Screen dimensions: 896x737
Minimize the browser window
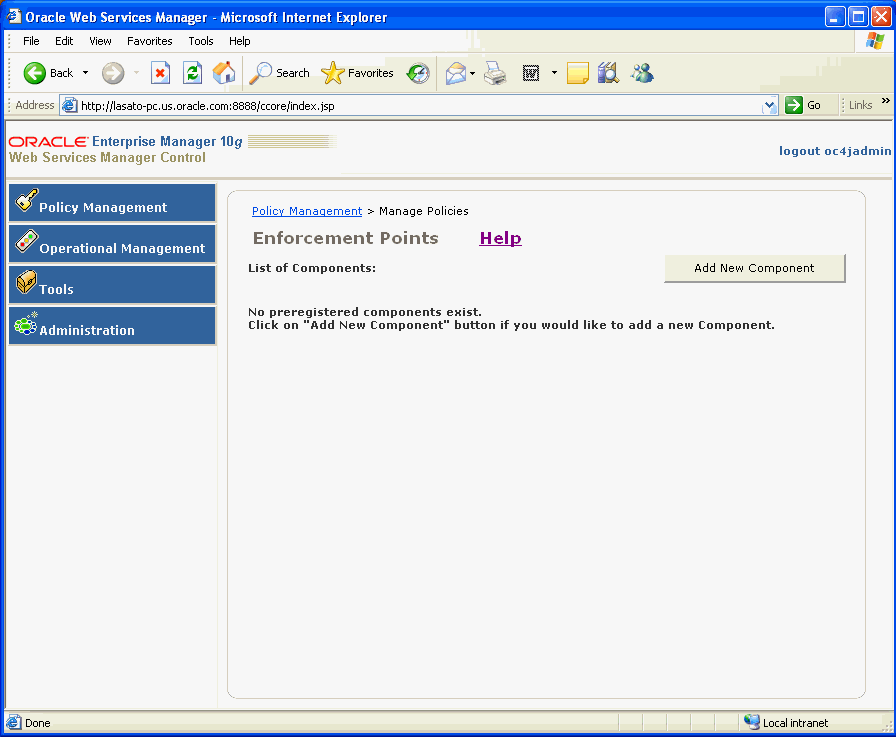click(x=835, y=17)
